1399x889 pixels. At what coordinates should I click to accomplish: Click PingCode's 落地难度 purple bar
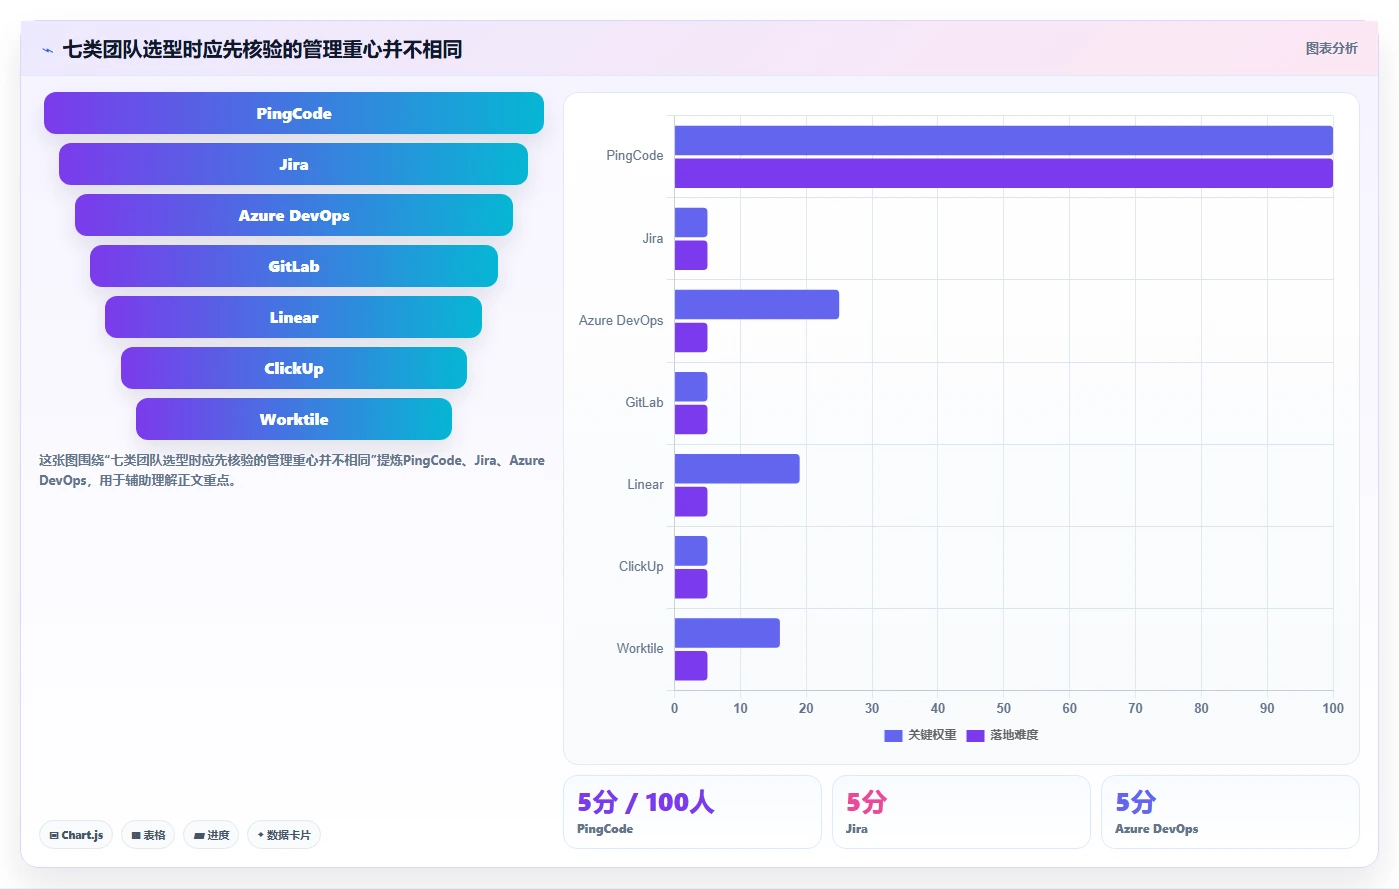(x=1004, y=173)
